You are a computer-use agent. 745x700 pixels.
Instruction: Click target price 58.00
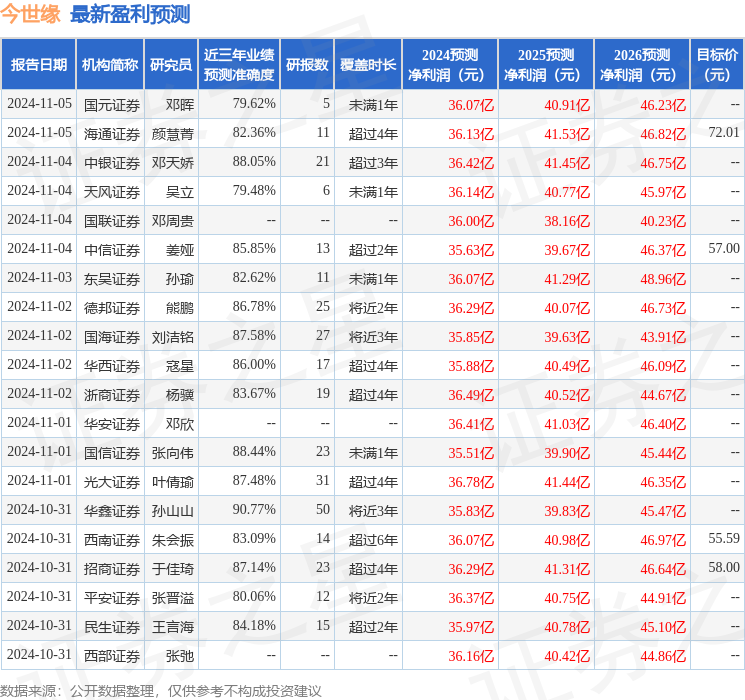tap(724, 567)
